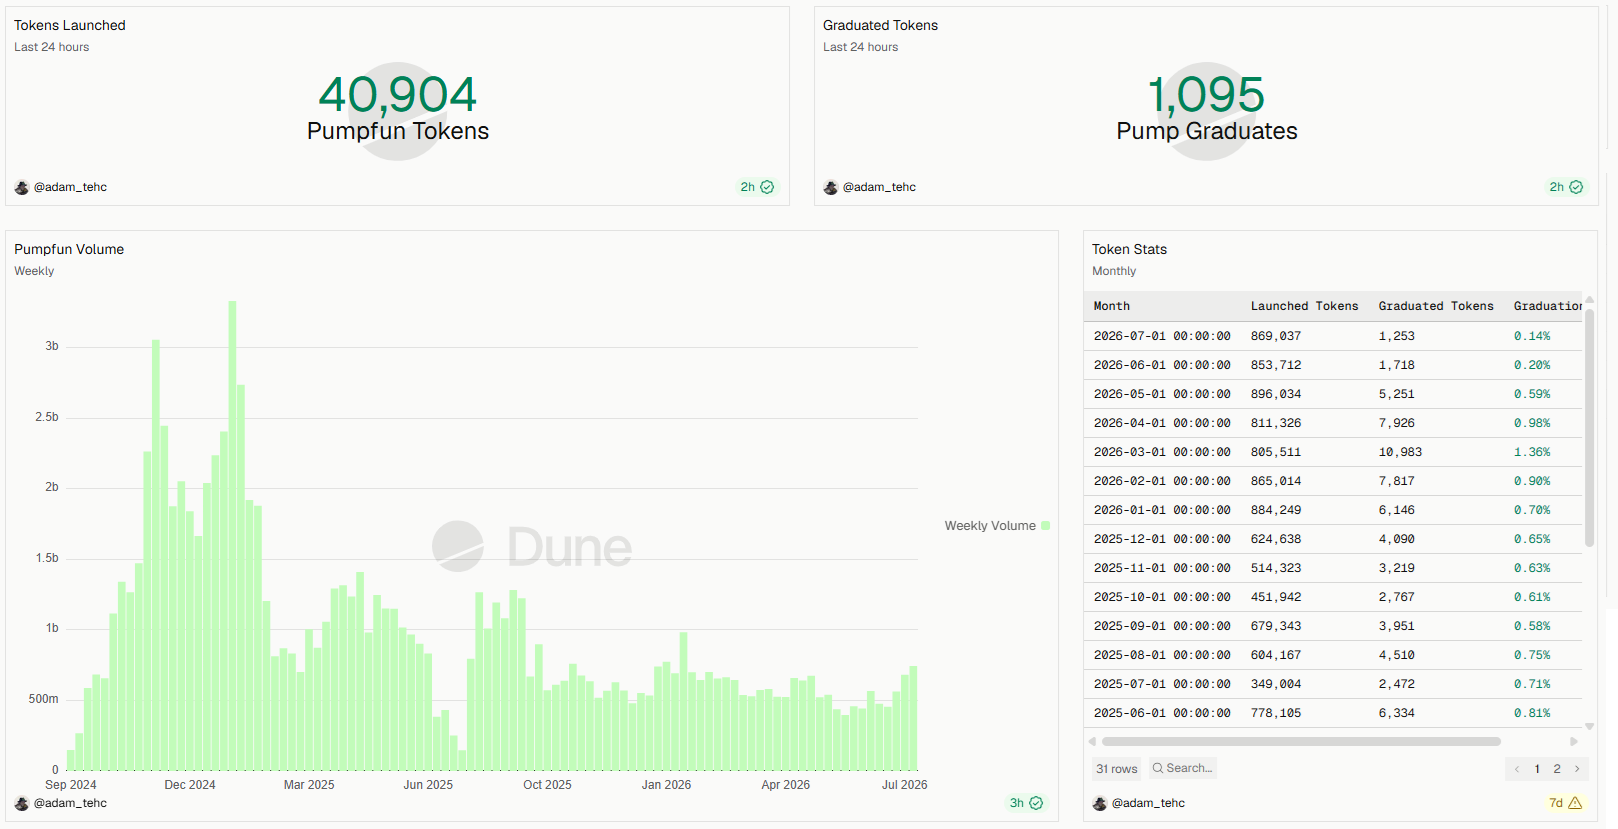This screenshot has width=1618, height=829.
Task: Click the search magnifier icon in Token Stats
Action: (1158, 768)
